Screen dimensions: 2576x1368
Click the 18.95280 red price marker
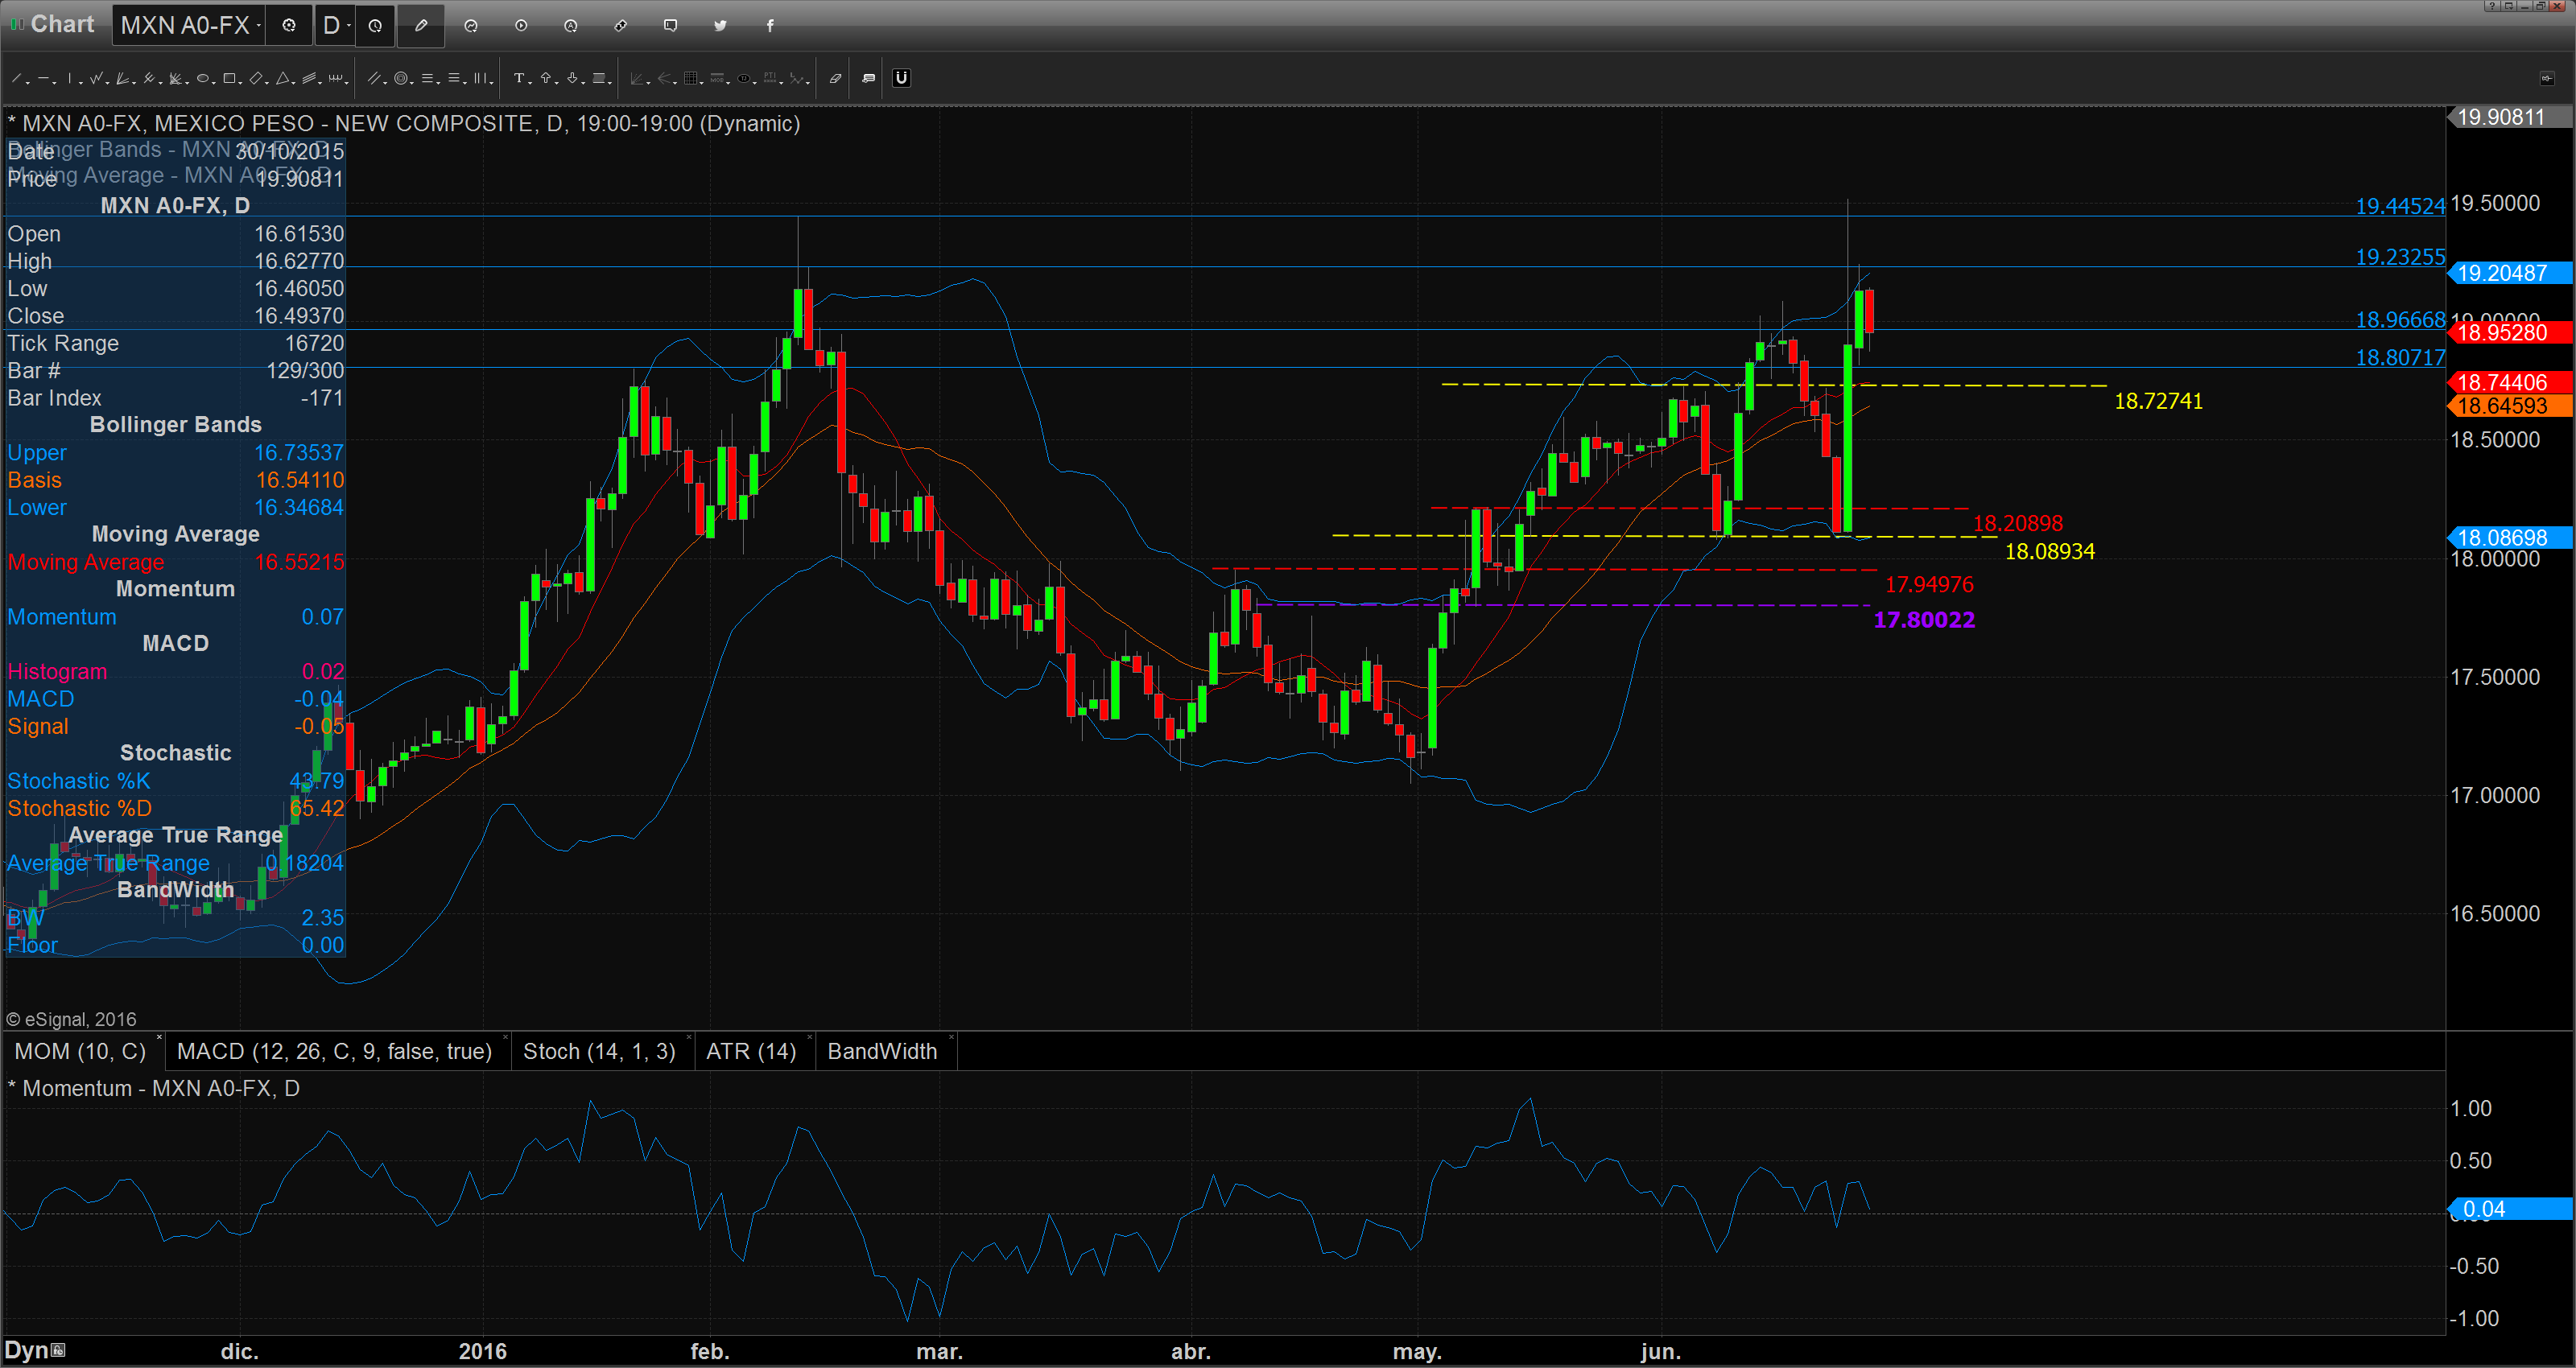coord(2508,333)
